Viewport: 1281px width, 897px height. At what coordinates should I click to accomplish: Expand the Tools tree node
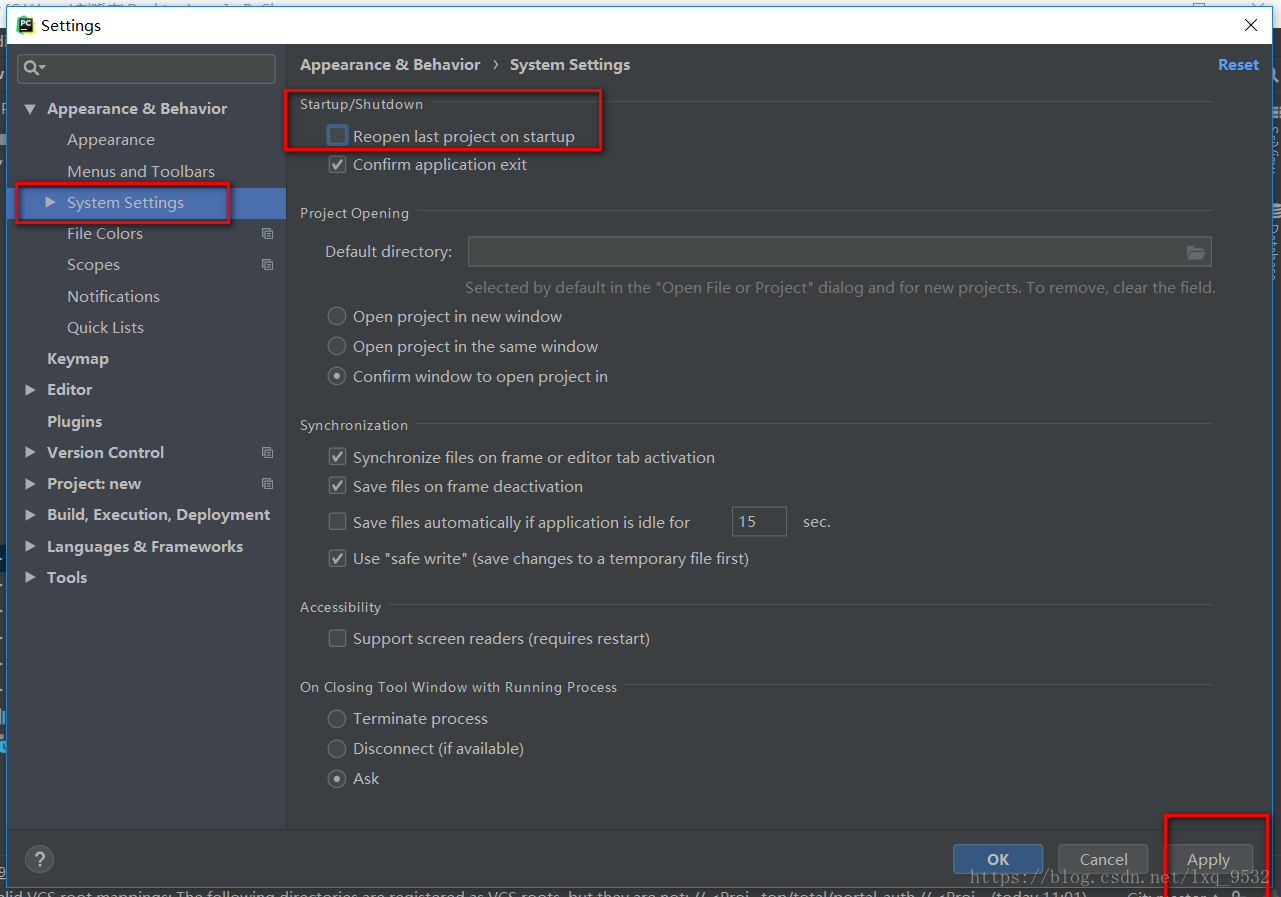tap(30, 577)
